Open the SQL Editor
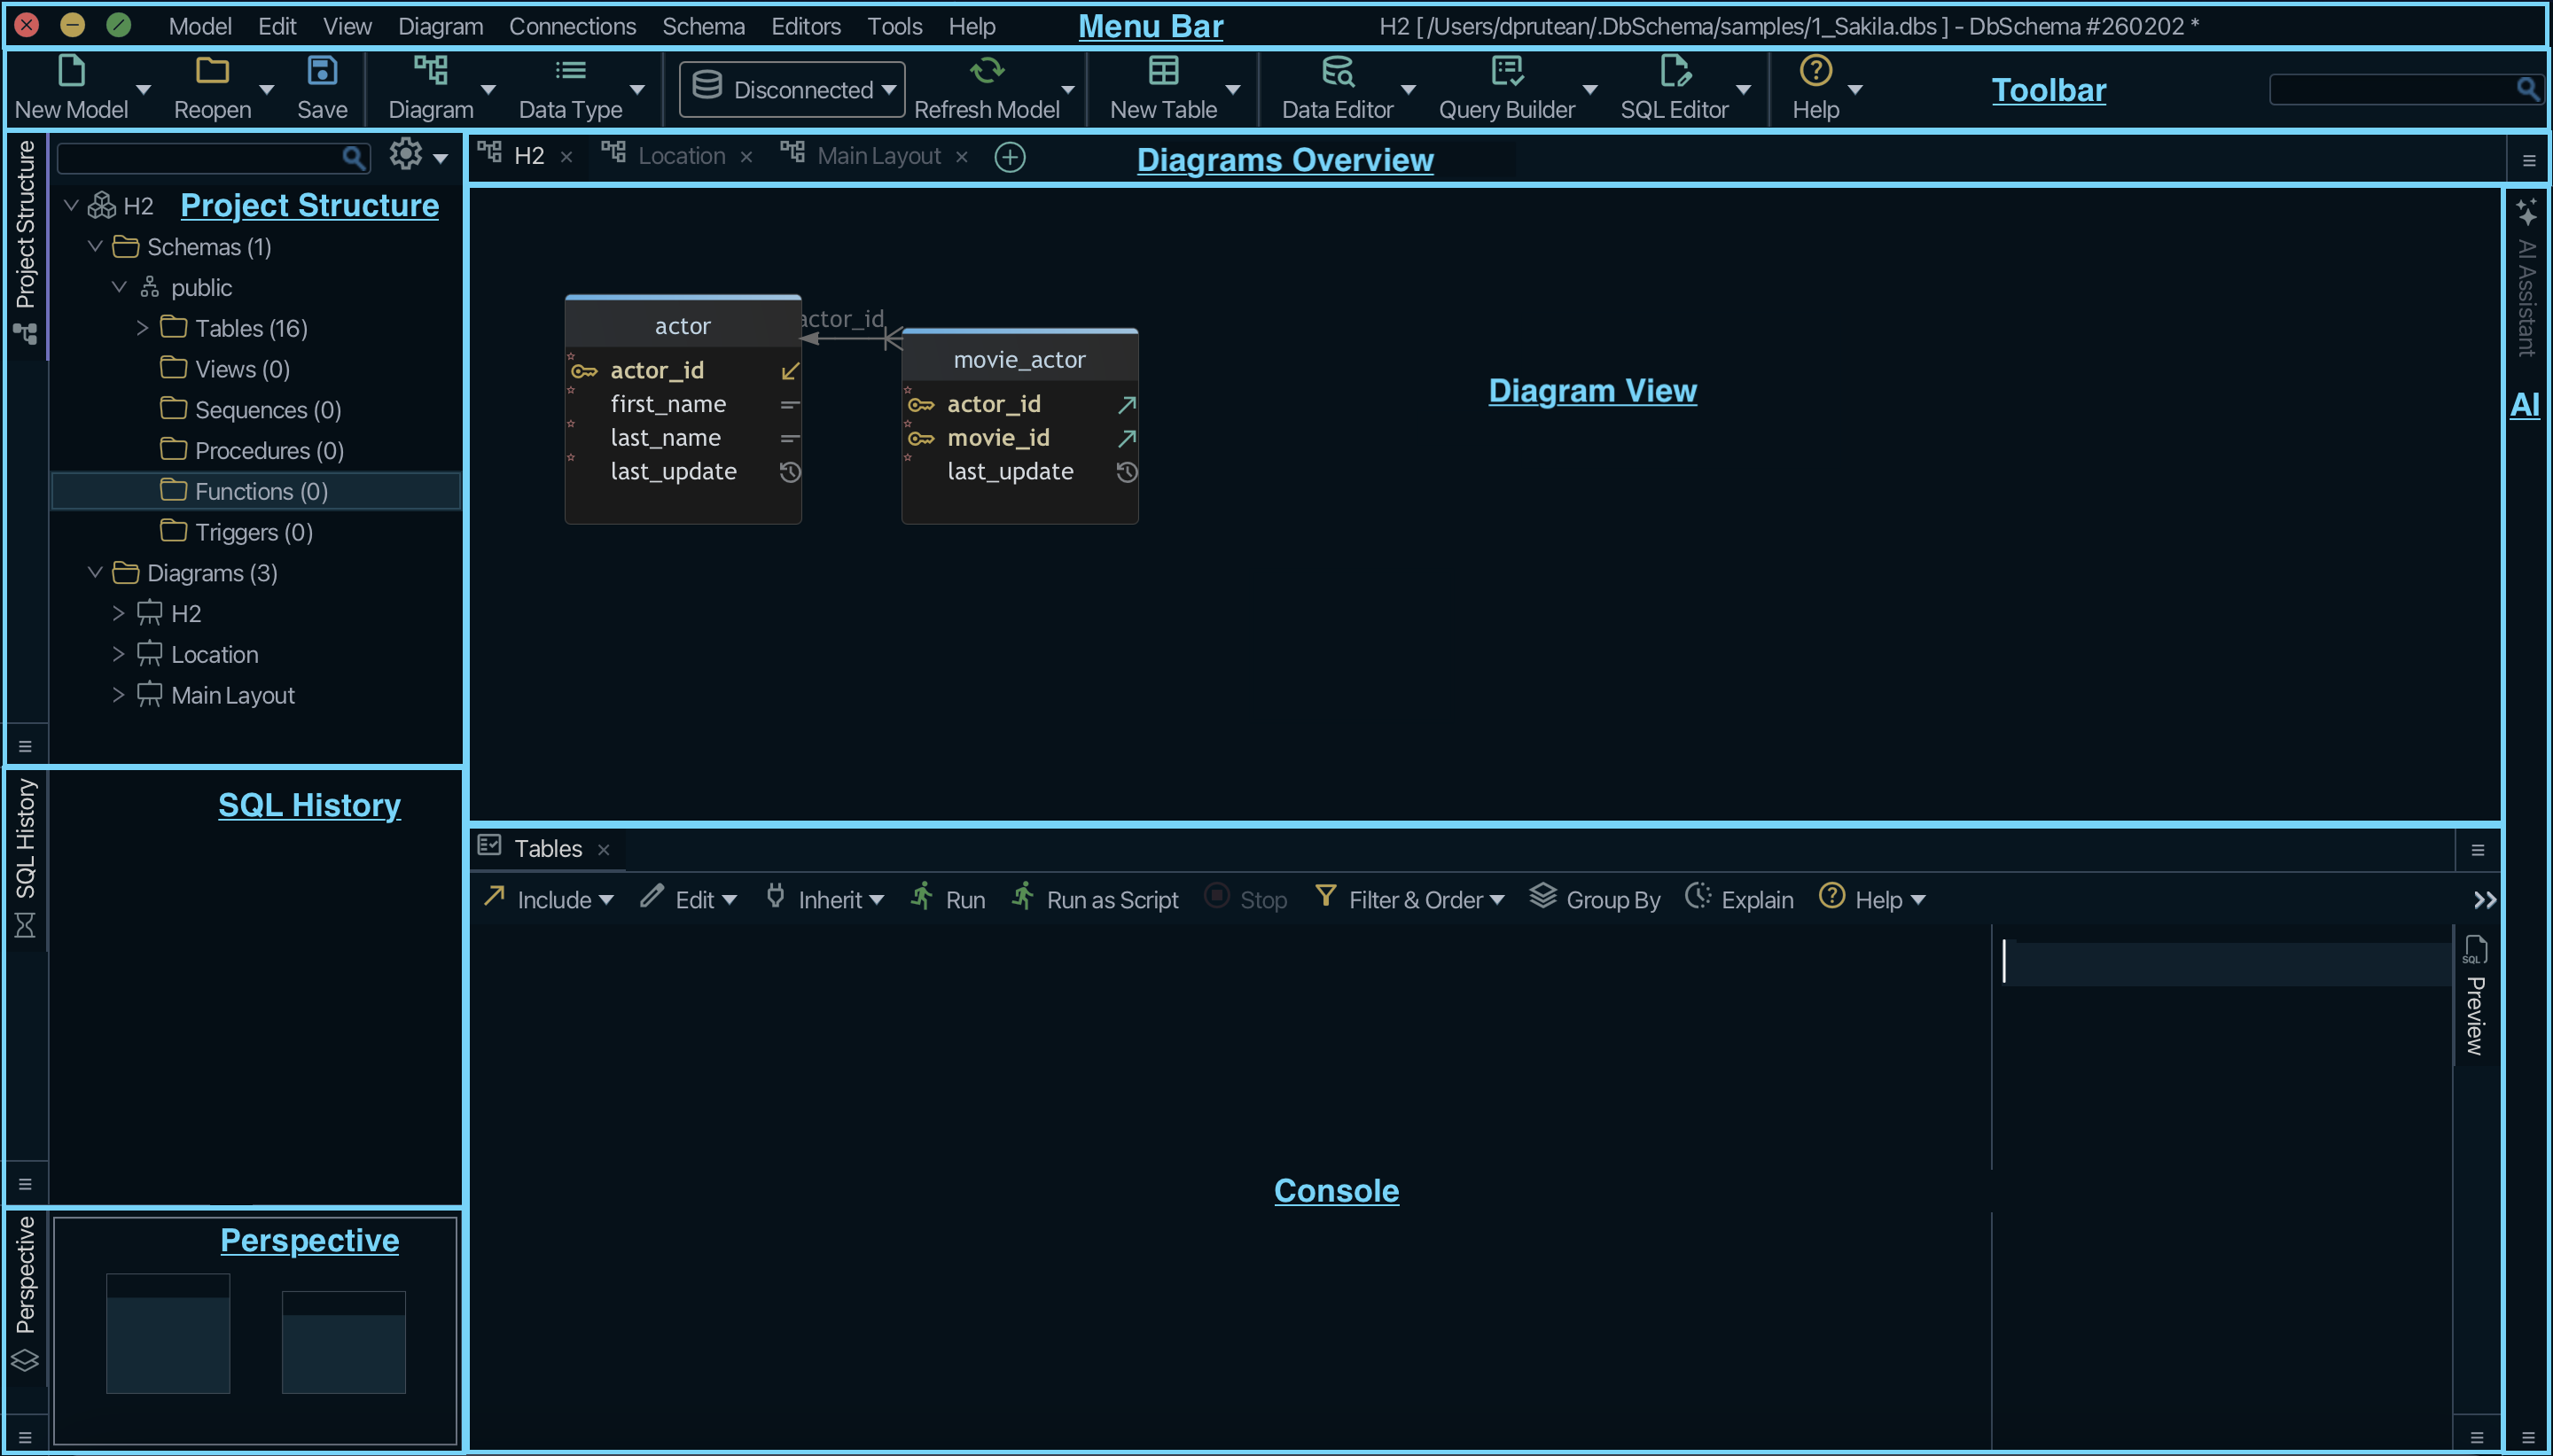Image resolution: width=2553 pixels, height=1456 pixels. (x=1674, y=88)
